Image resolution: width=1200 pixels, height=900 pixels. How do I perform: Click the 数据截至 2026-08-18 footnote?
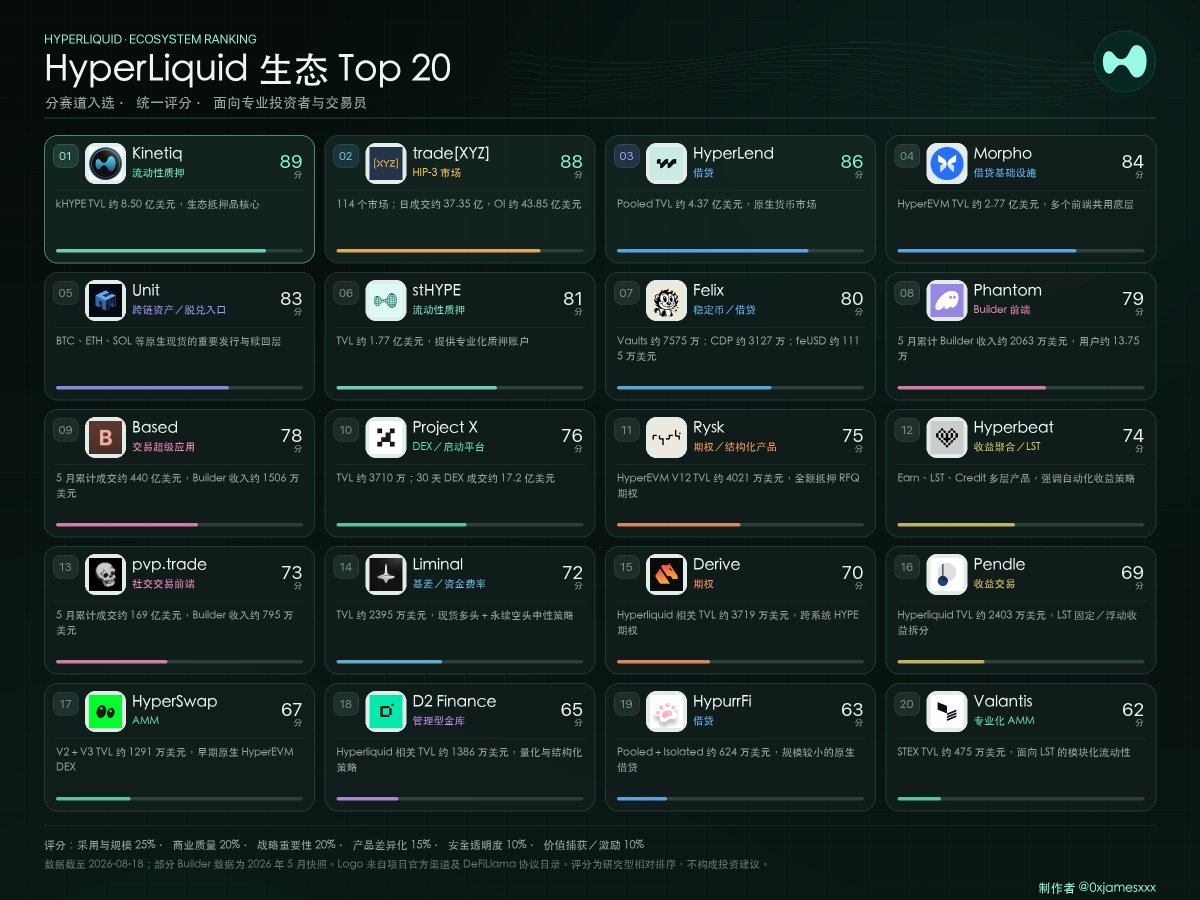(407, 864)
